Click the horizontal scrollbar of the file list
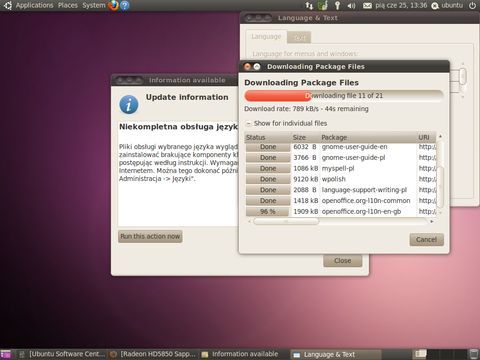The height and width of the screenshot is (360, 480). [x=286, y=221]
